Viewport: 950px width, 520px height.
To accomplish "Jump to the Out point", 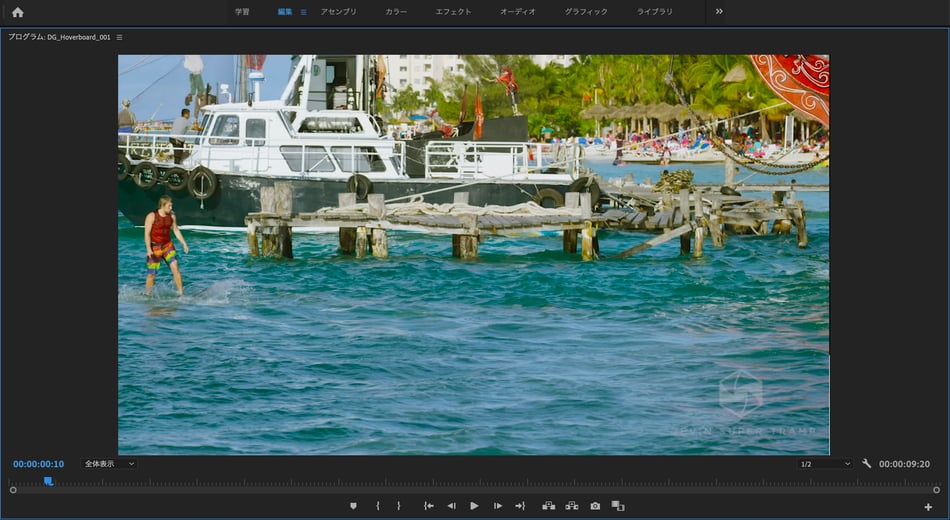I will 520,506.
